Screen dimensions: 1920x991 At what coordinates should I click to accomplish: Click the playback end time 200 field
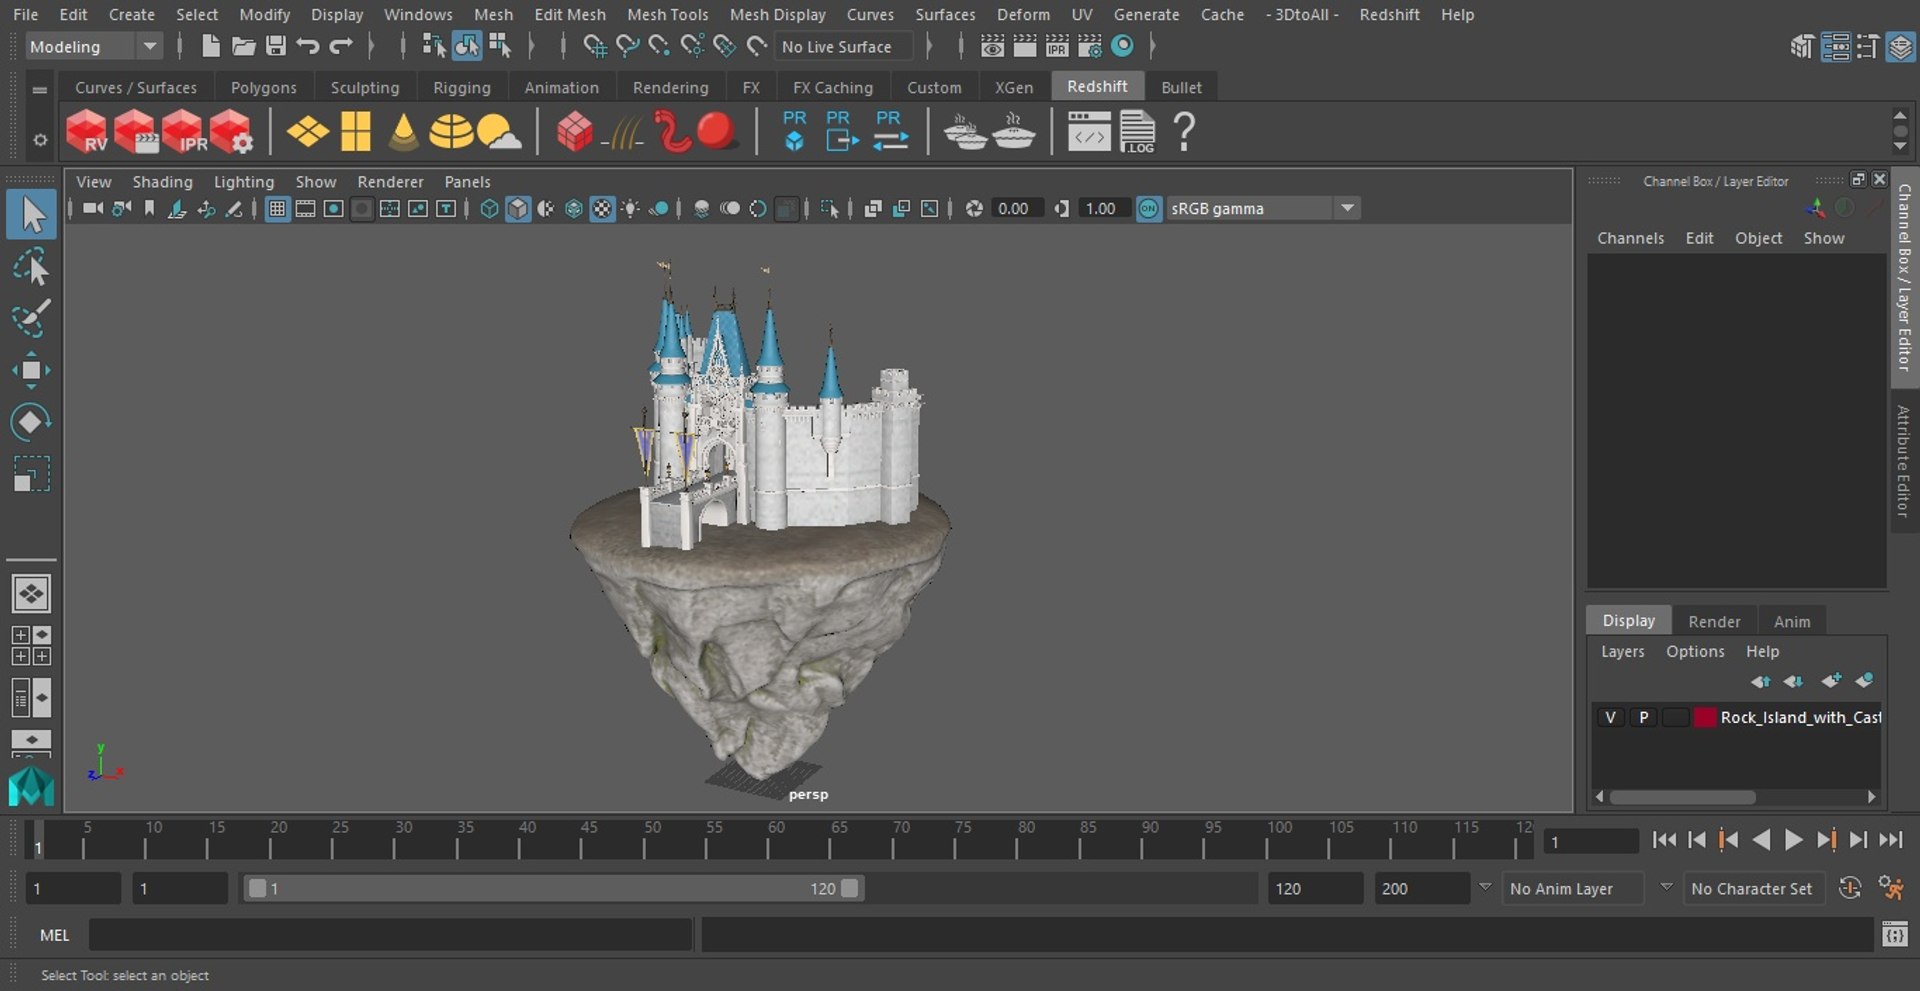pyautogui.click(x=1421, y=888)
